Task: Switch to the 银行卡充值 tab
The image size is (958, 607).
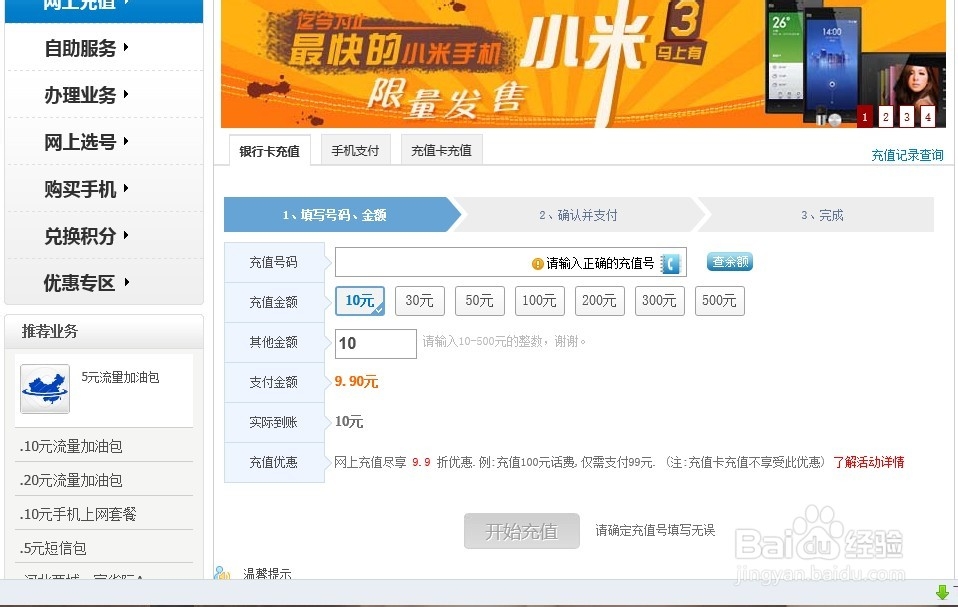Action: (269, 151)
